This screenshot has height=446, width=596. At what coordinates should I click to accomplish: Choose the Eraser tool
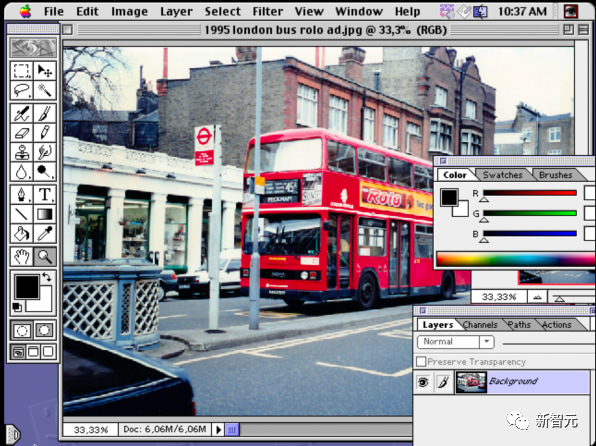[x=22, y=132]
